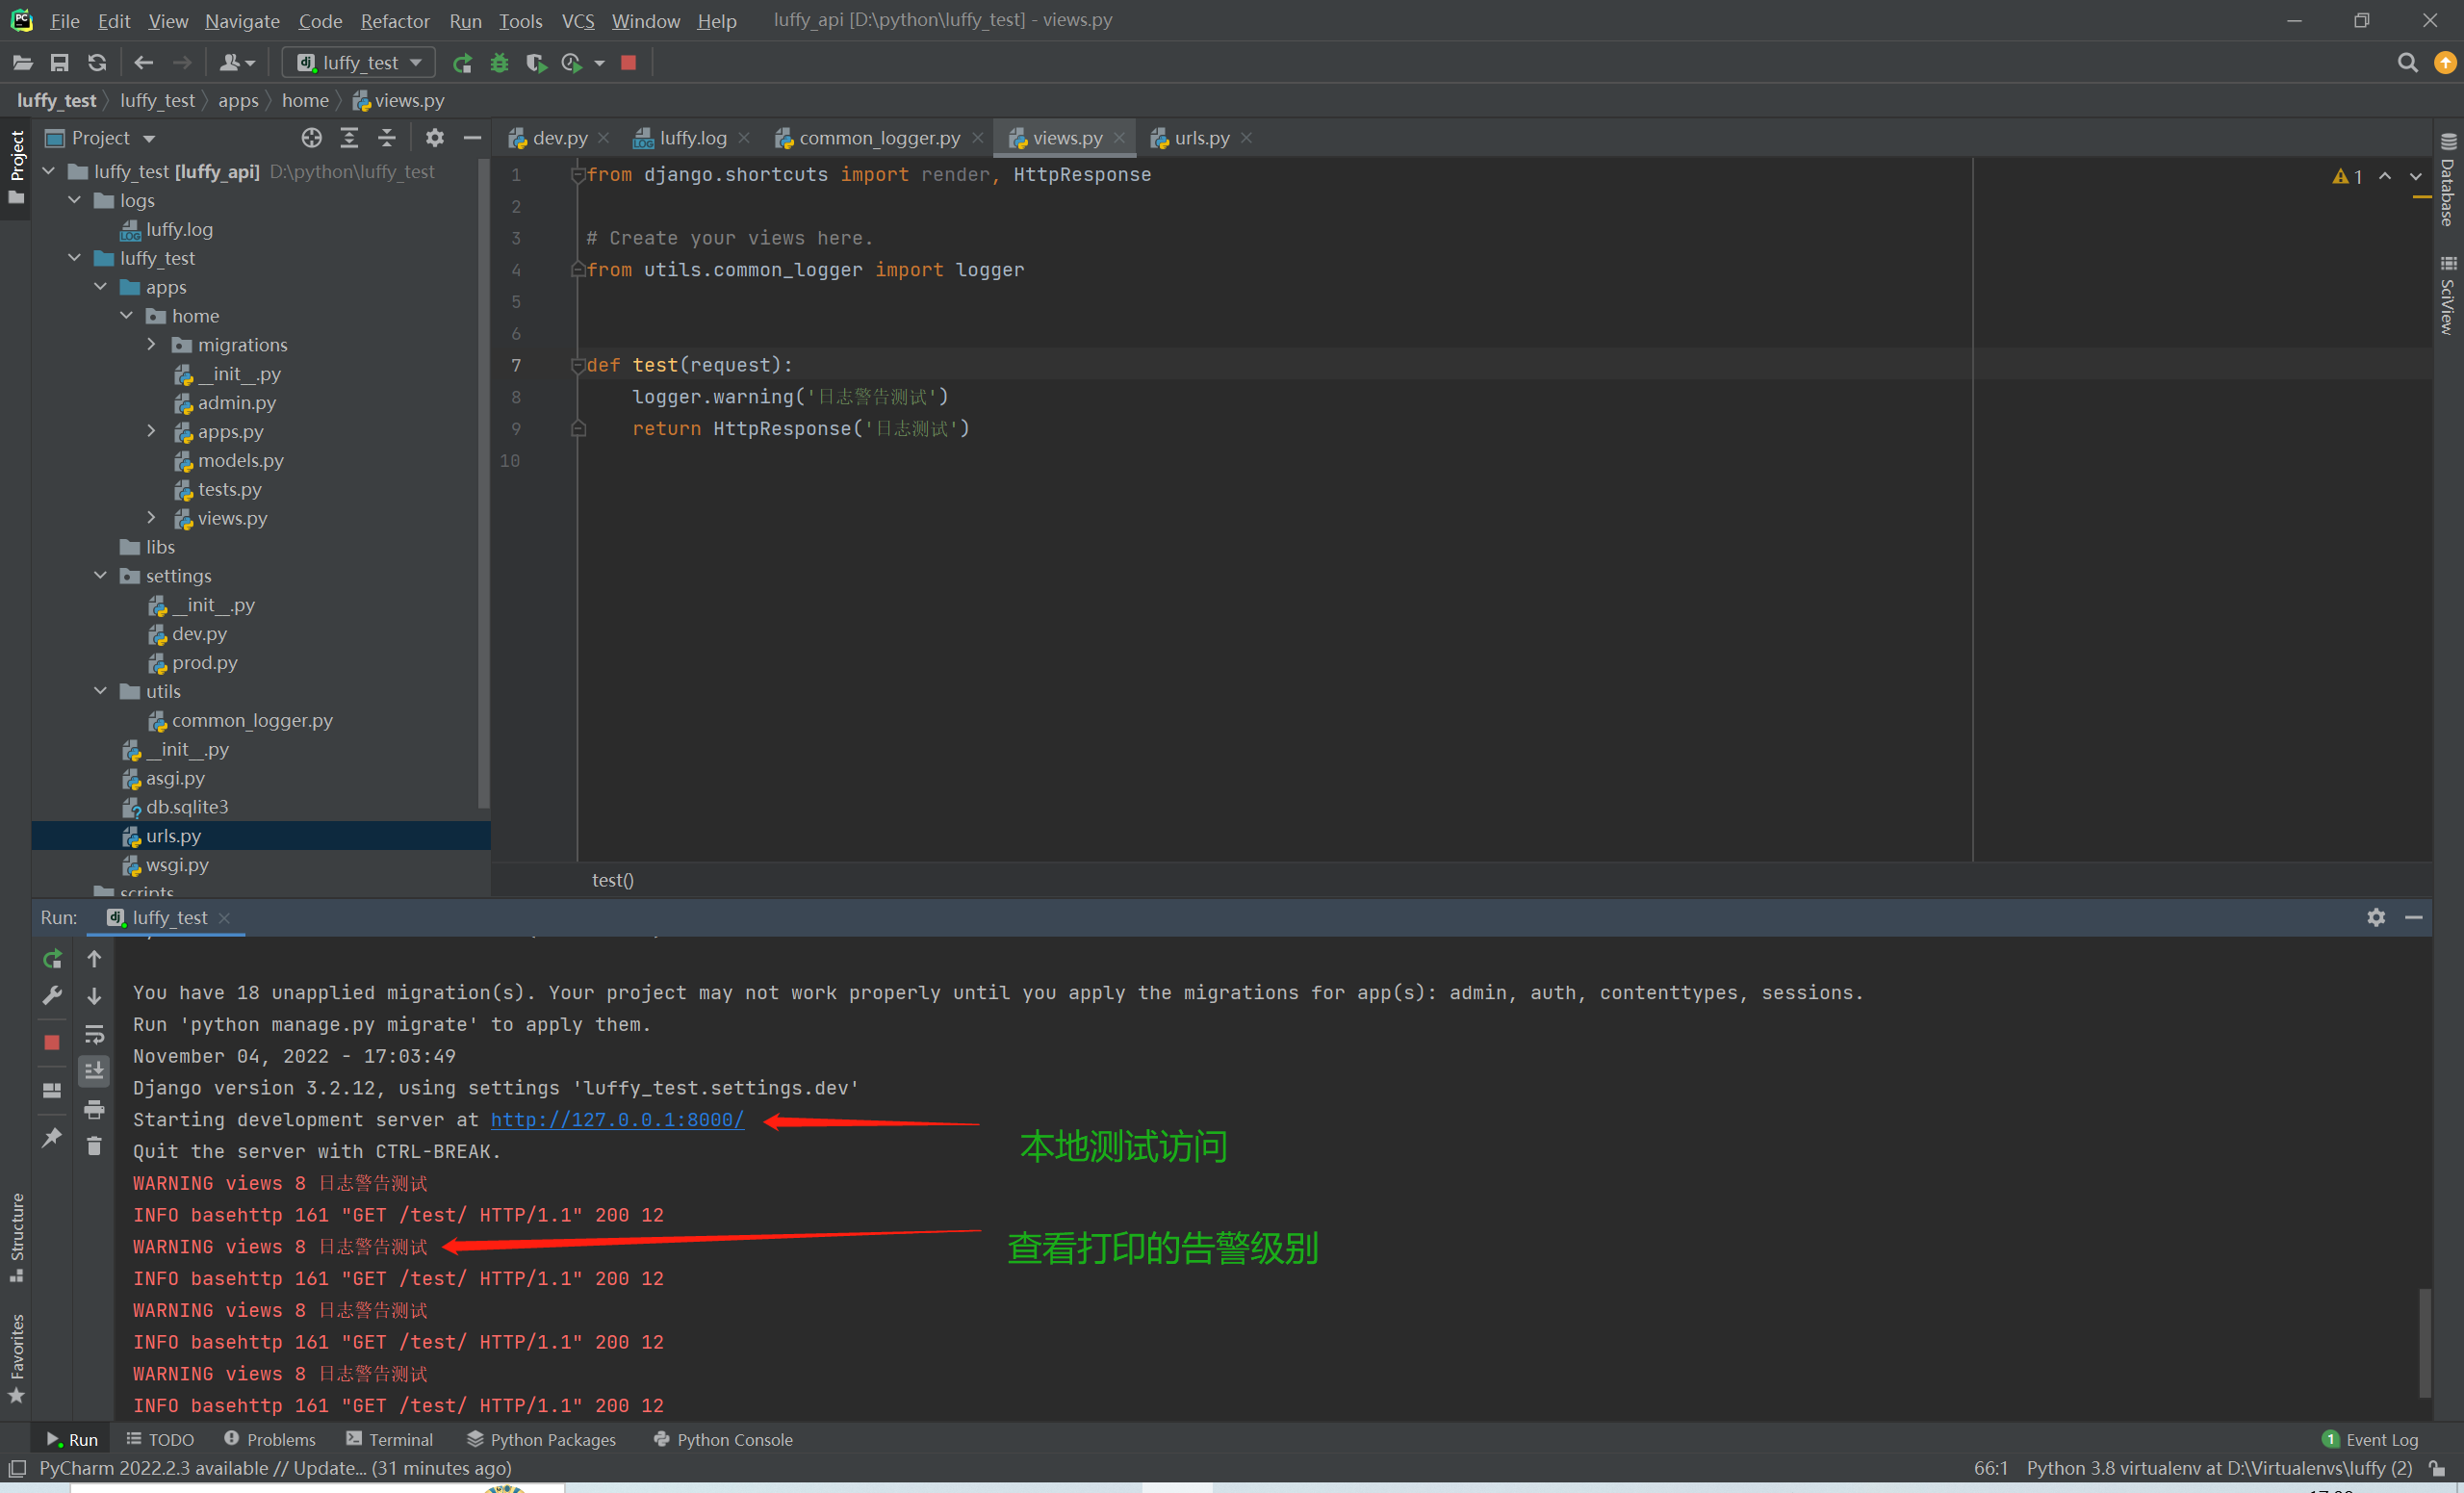This screenshot has height=1493, width=2464.
Task: Toggle scroll to end in Run console
Action: coord(94,1071)
